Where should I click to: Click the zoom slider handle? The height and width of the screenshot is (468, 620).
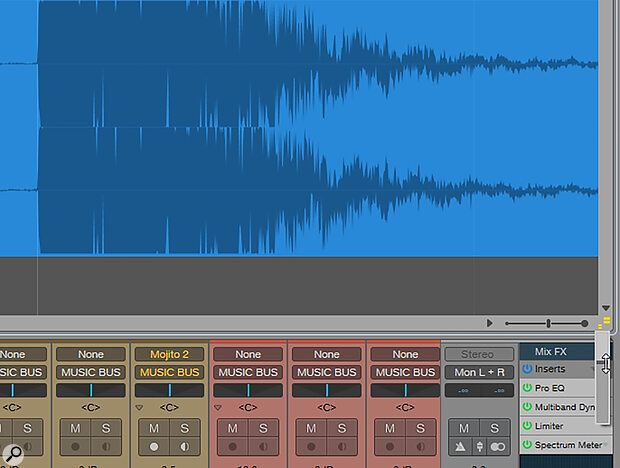548,323
